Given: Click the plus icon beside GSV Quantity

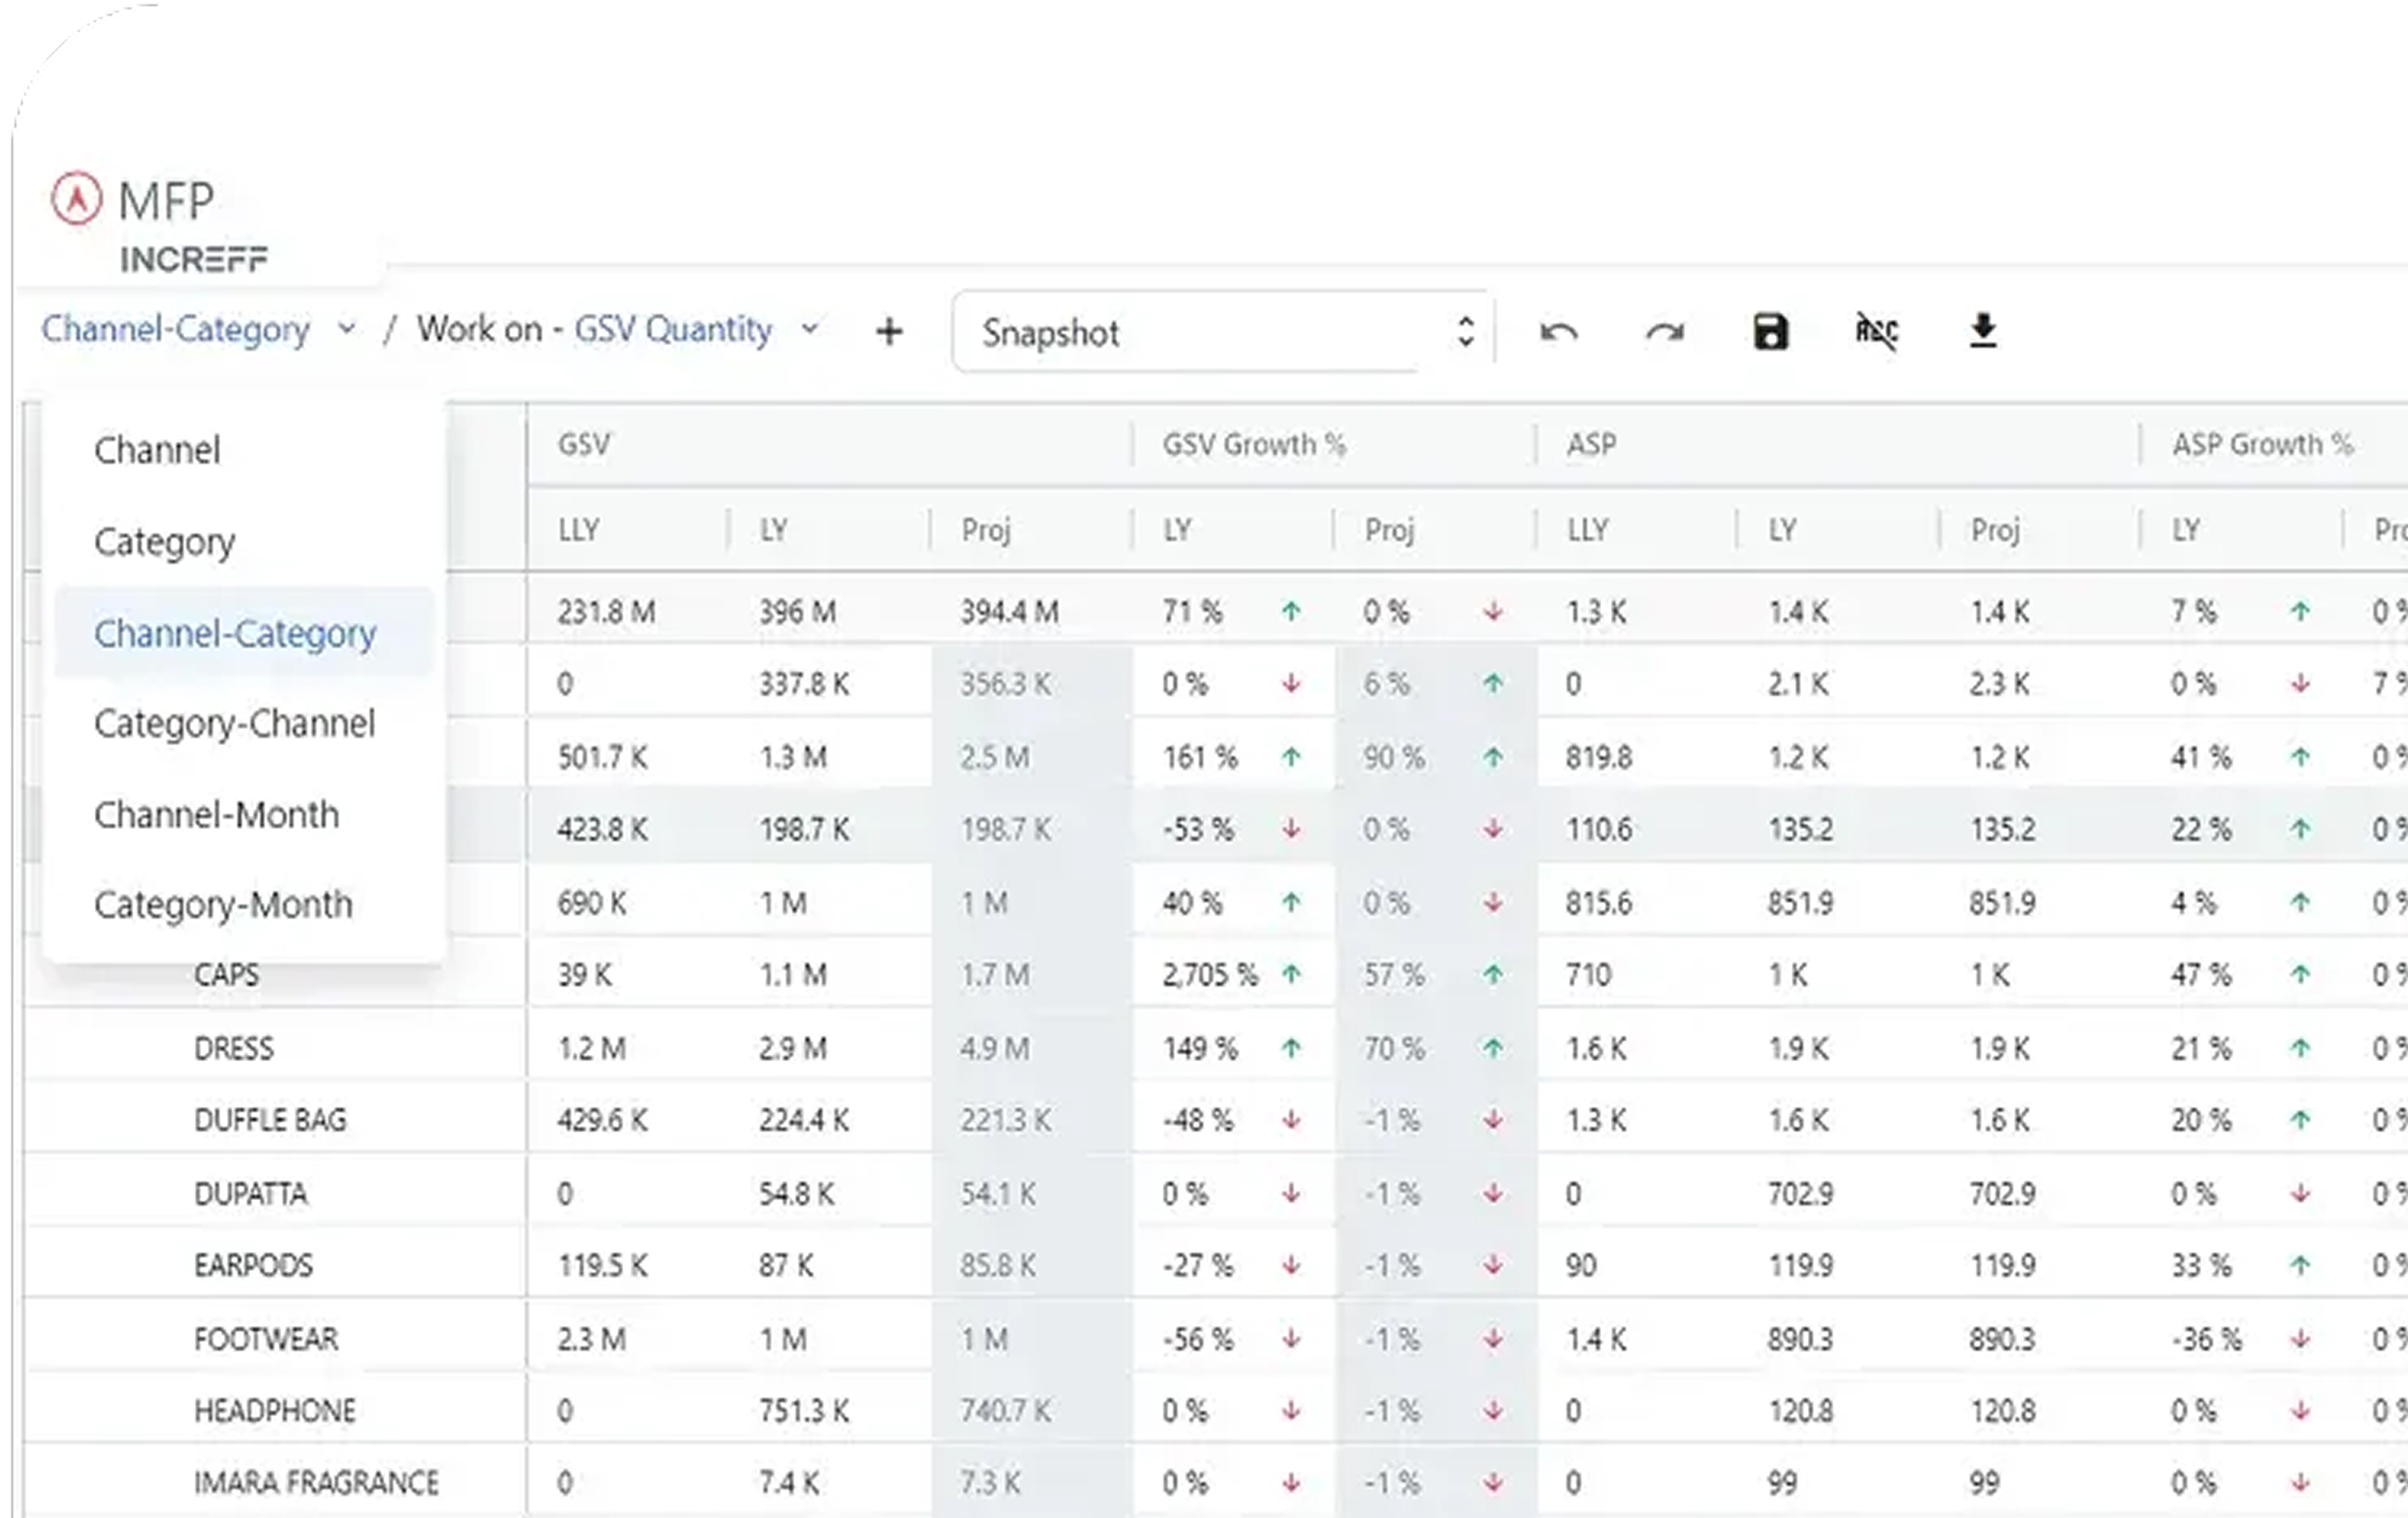Looking at the screenshot, I should (888, 332).
